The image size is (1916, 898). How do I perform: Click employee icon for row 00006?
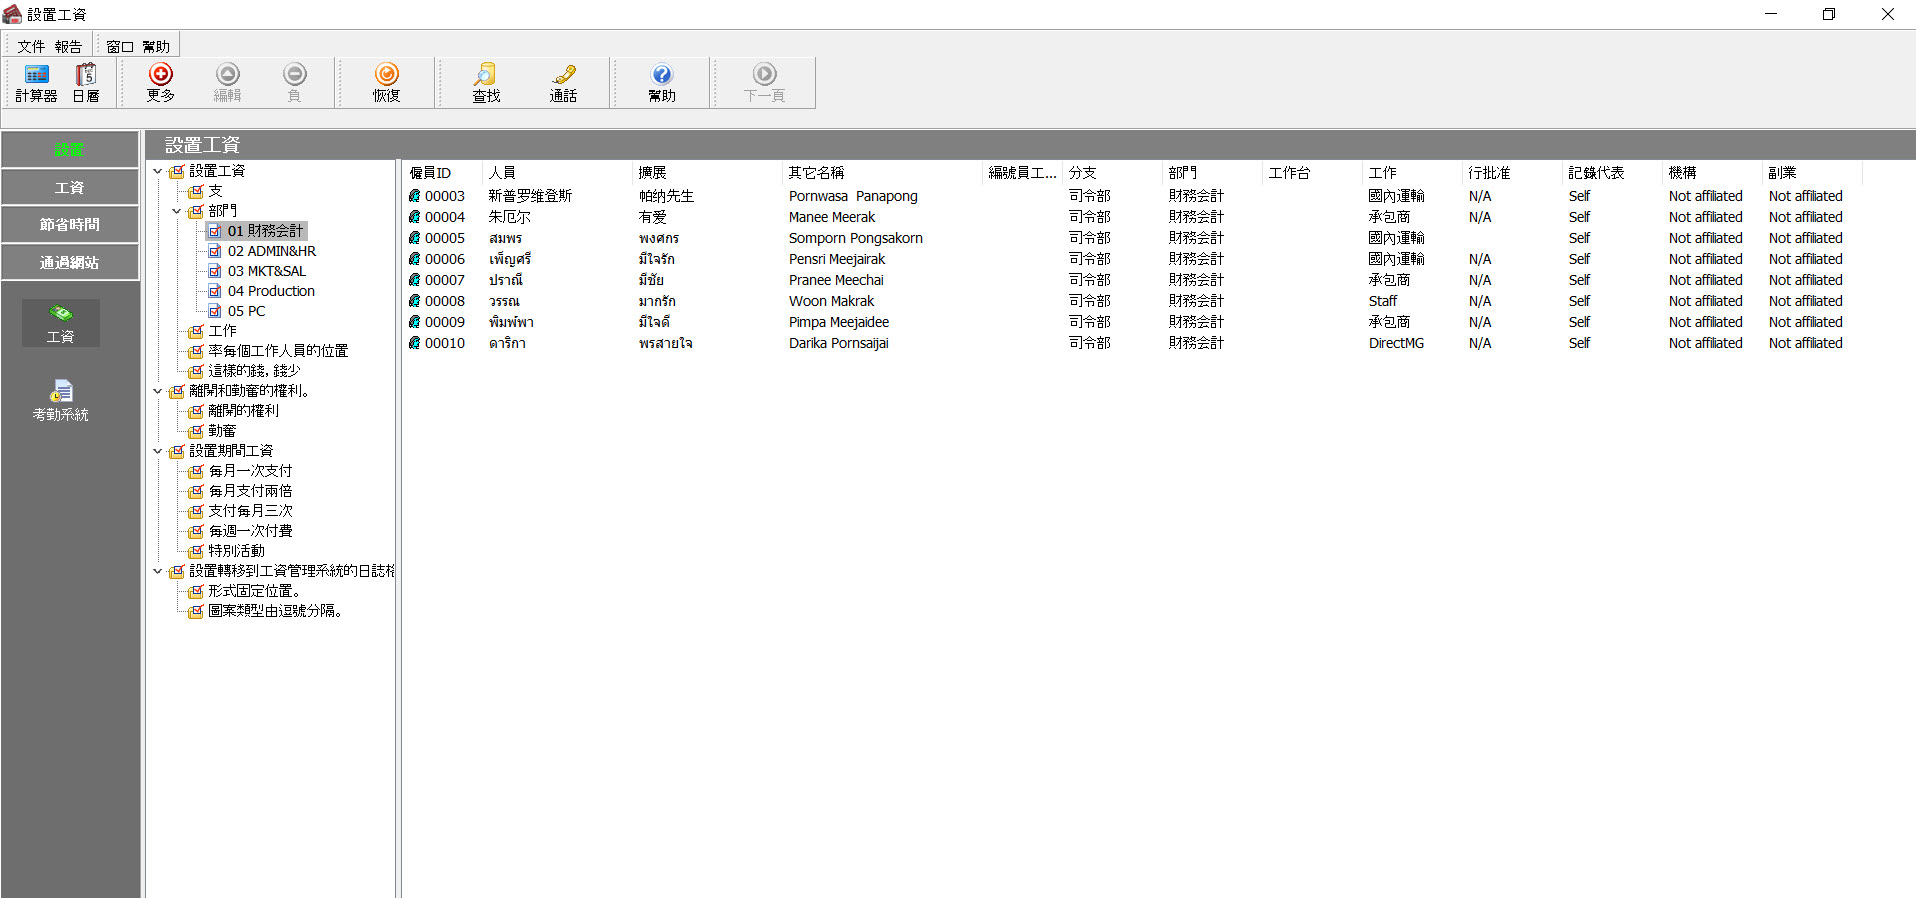414,259
